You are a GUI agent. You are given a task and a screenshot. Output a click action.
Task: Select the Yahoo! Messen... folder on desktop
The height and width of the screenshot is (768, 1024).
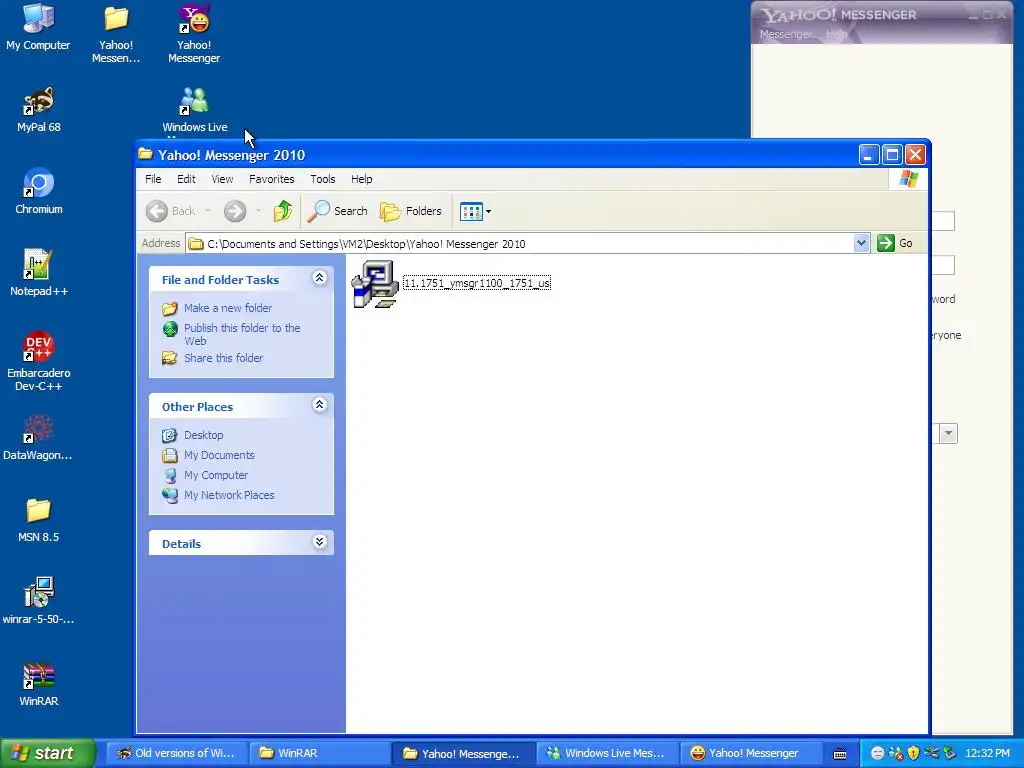[116, 34]
